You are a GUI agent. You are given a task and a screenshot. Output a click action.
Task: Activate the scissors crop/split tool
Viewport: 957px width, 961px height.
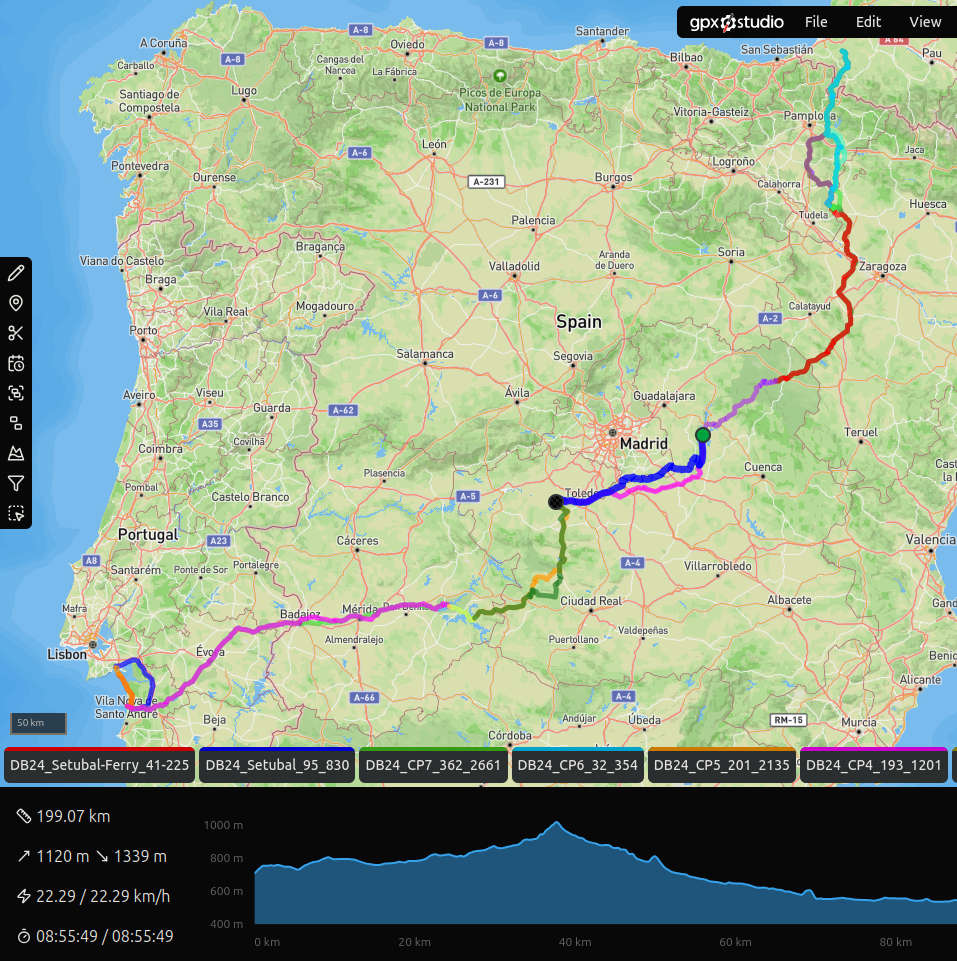tap(15, 333)
